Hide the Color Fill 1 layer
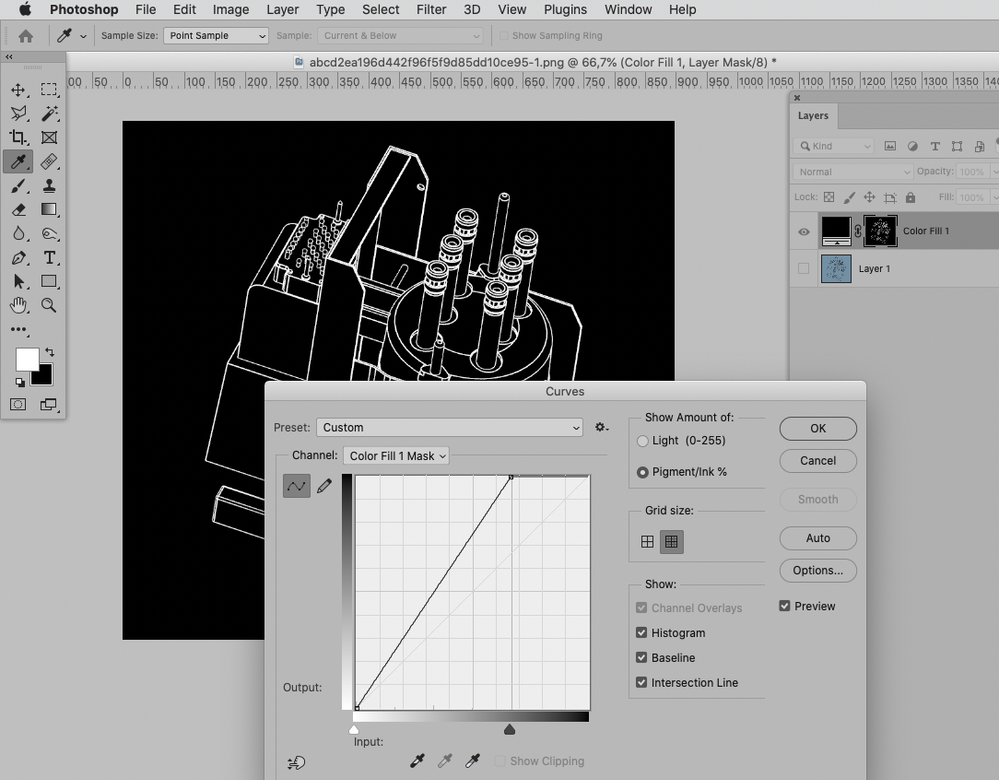This screenshot has height=780, width=999. coord(803,231)
